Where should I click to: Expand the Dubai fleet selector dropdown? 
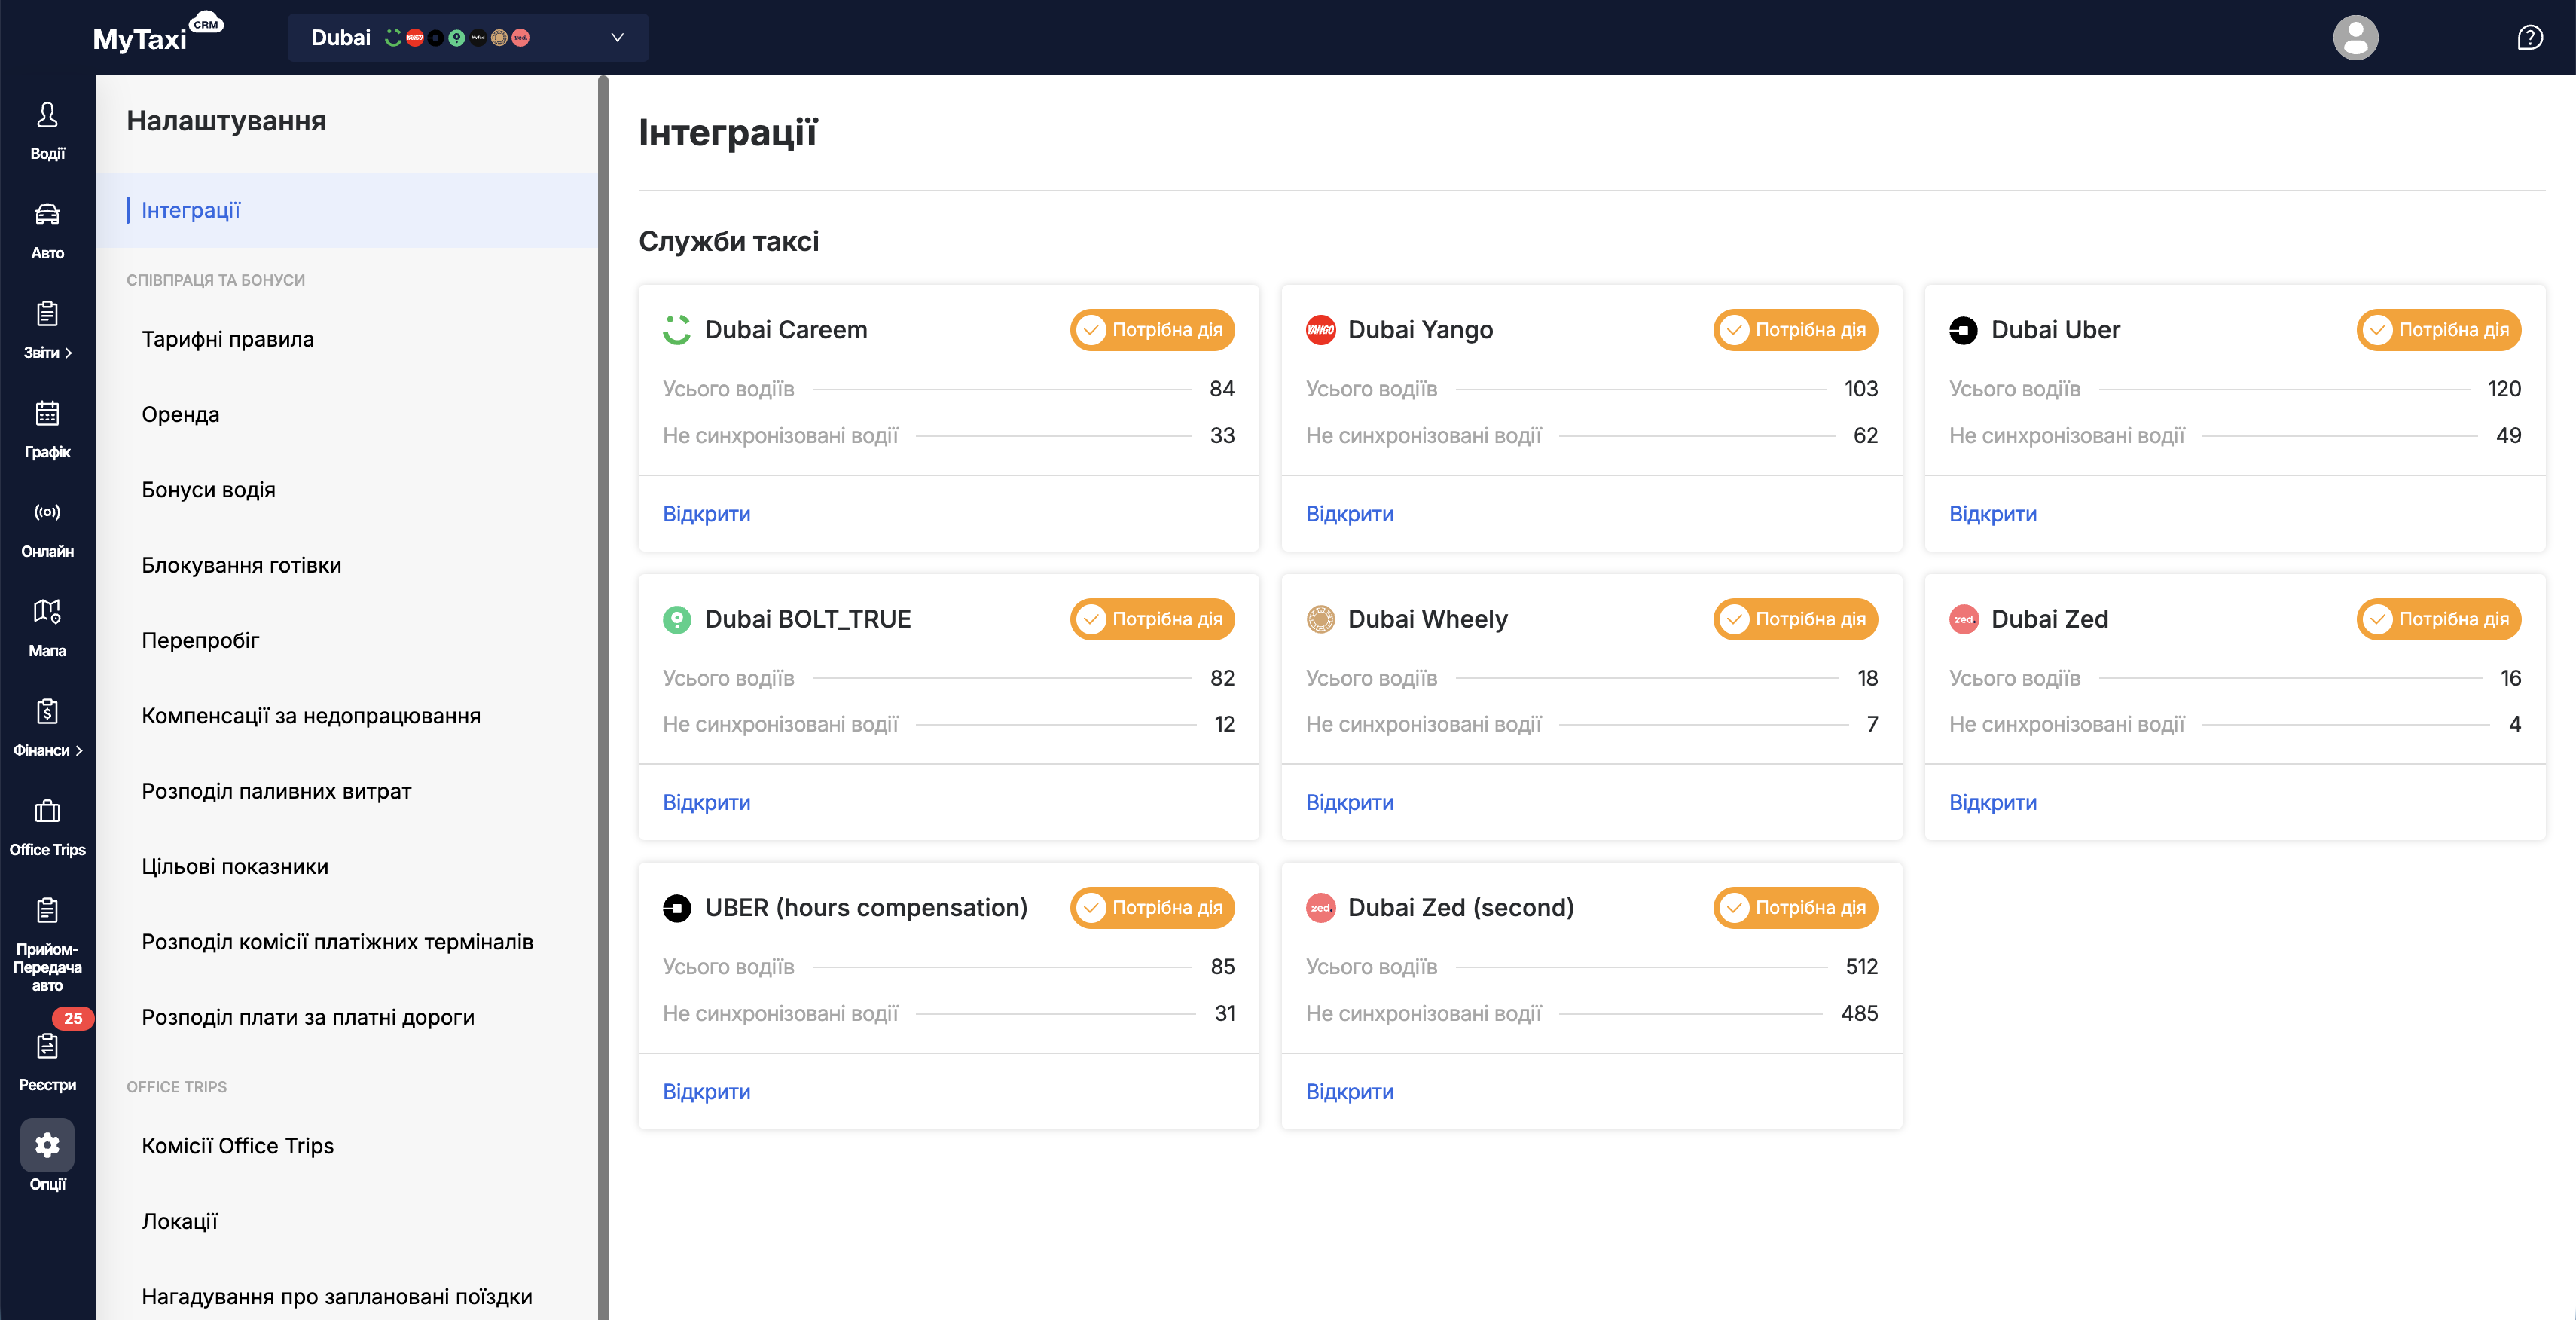(x=468, y=38)
